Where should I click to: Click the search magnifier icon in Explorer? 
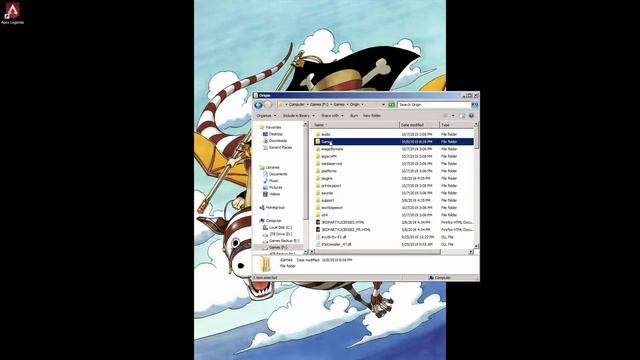click(475, 105)
